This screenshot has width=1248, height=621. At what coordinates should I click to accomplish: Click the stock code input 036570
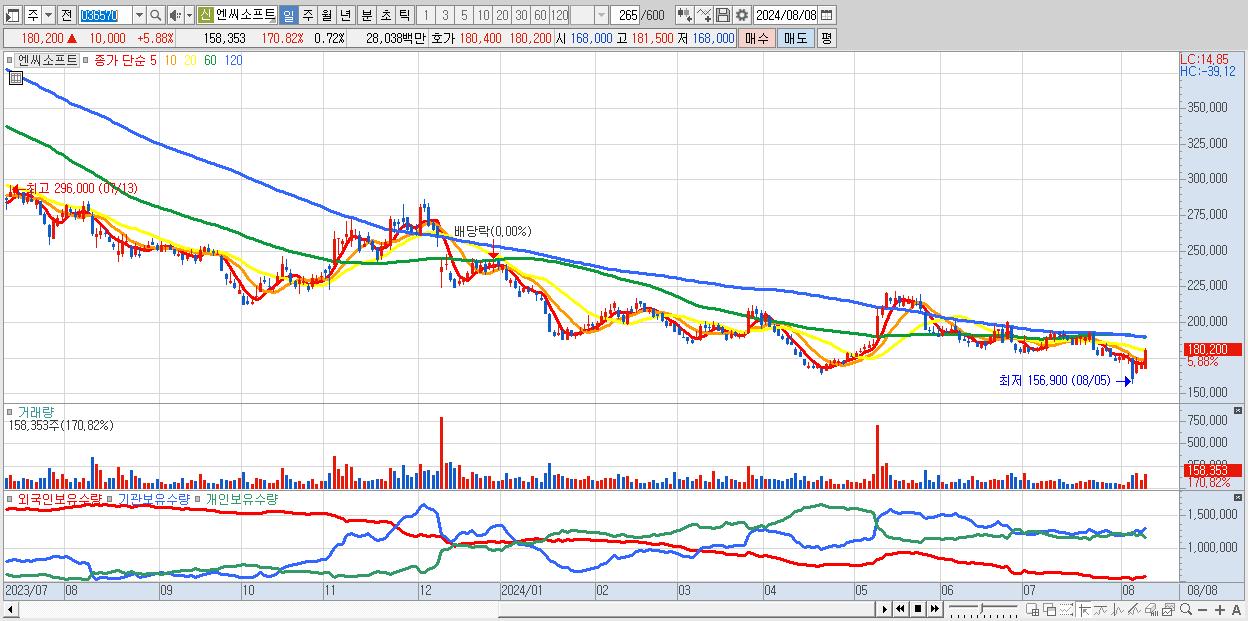pyautogui.click(x=105, y=15)
